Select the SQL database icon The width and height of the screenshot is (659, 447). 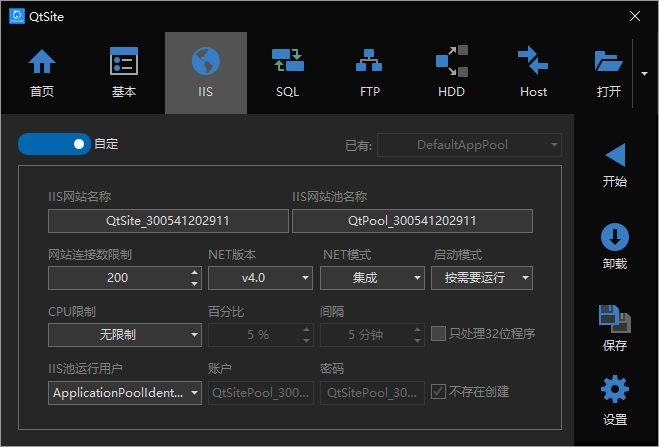tap(287, 62)
